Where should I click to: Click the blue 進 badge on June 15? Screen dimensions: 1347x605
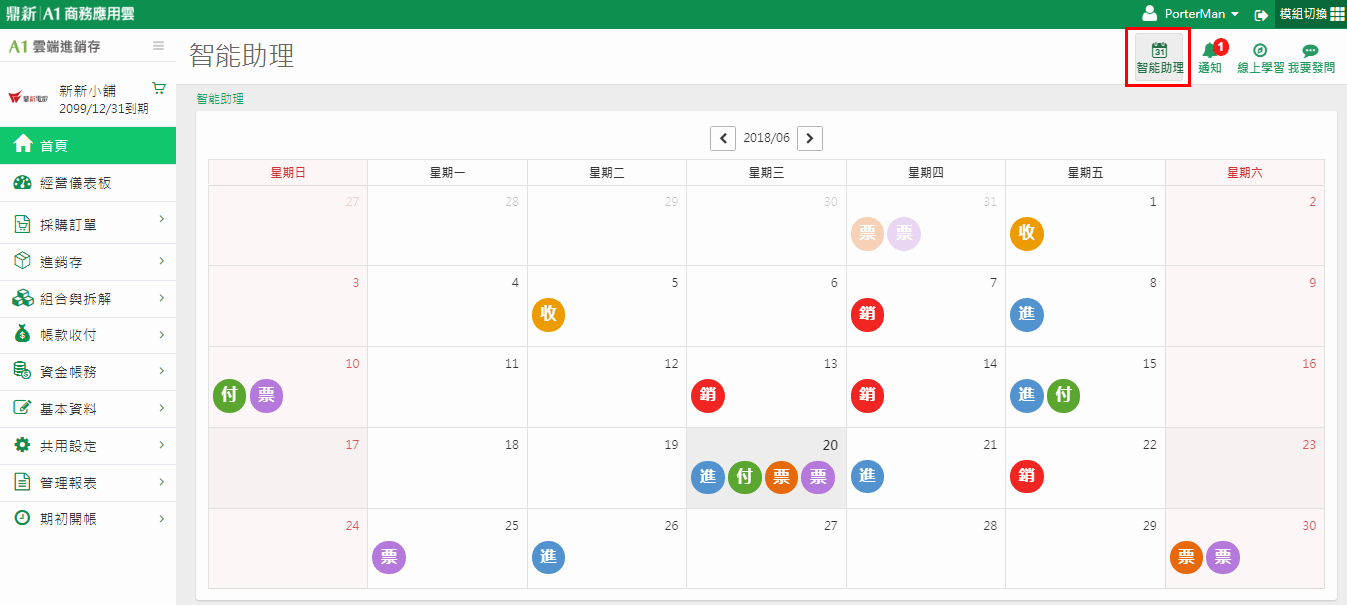click(x=1027, y=396)
